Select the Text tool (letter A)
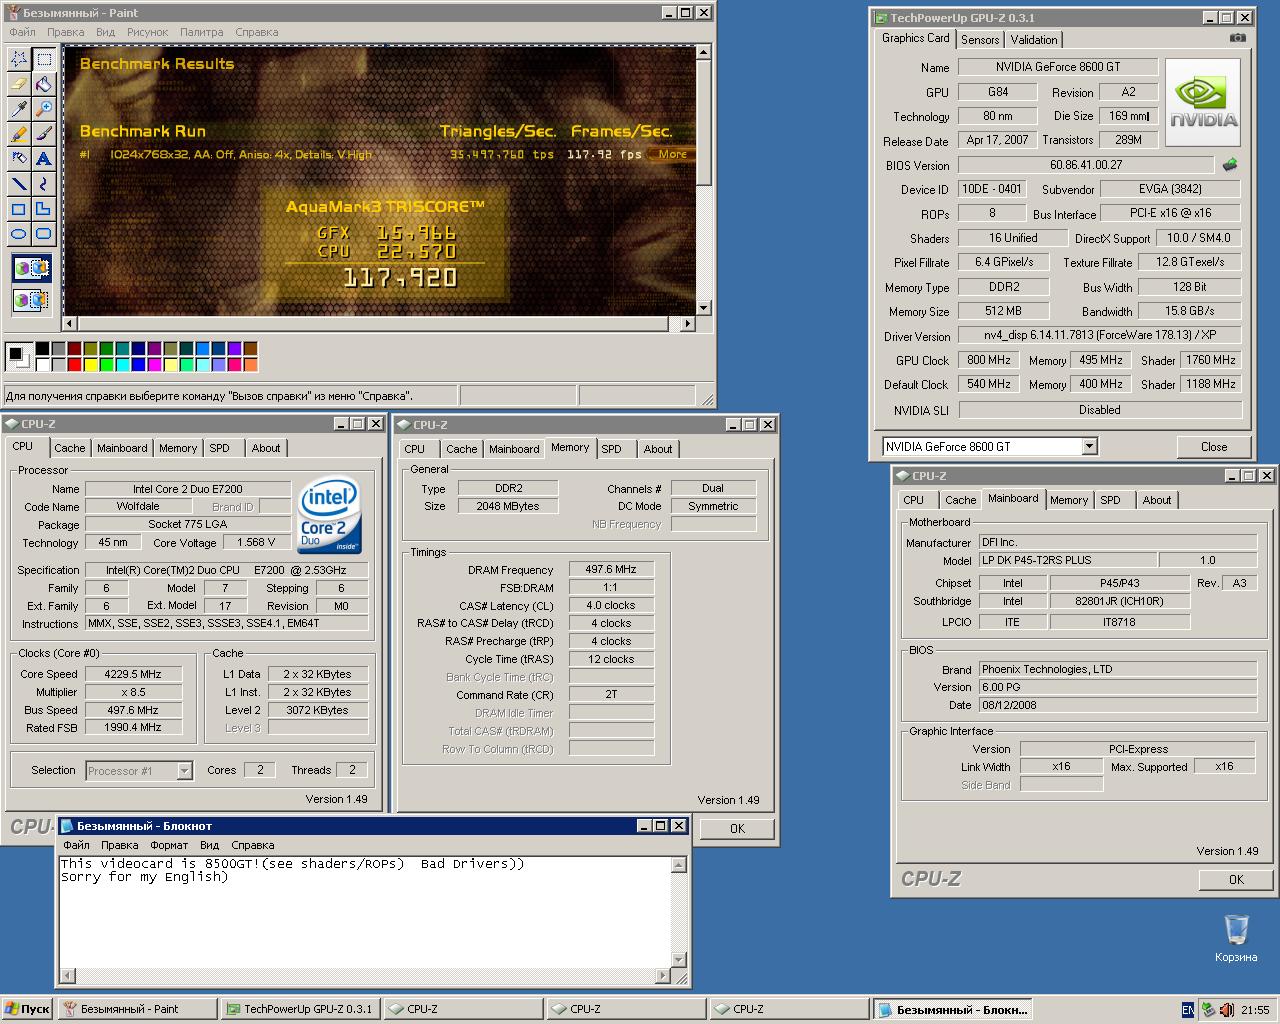 (44, 159)
